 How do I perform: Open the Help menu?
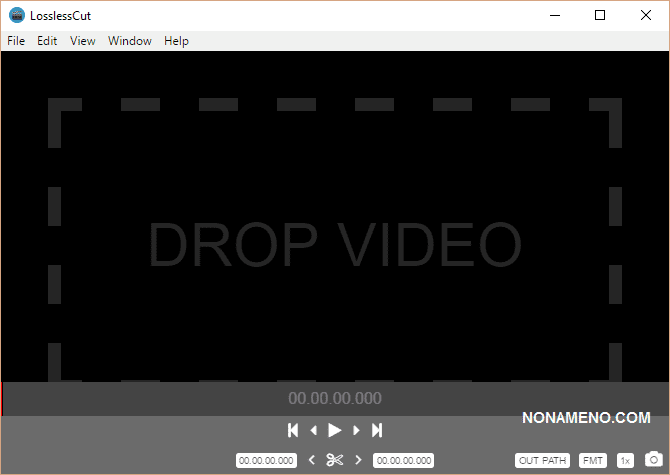(x=176, y=41)
